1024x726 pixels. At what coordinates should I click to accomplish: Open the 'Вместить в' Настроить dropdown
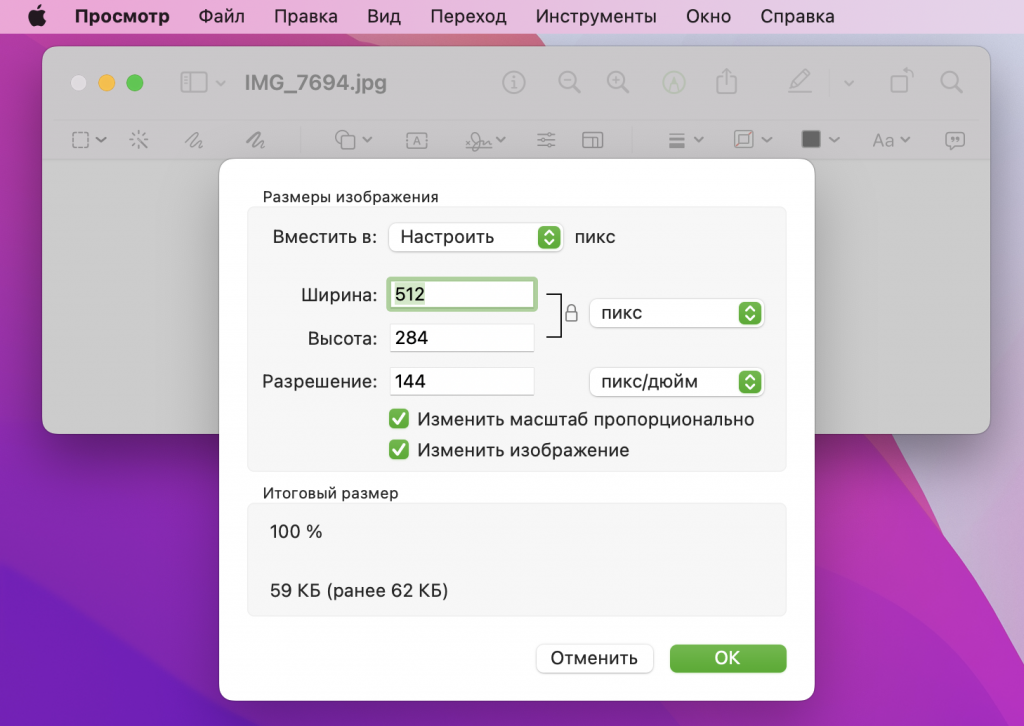[475, 237]
